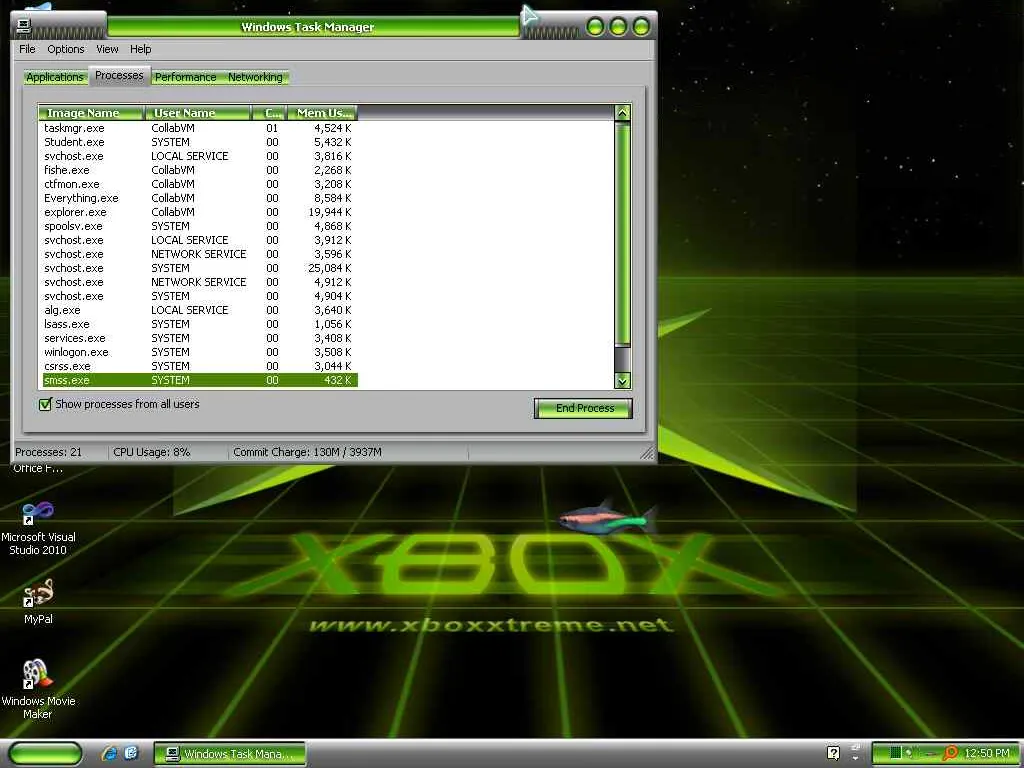Click the orange magnifier Everything tray icon

(950, 753)
